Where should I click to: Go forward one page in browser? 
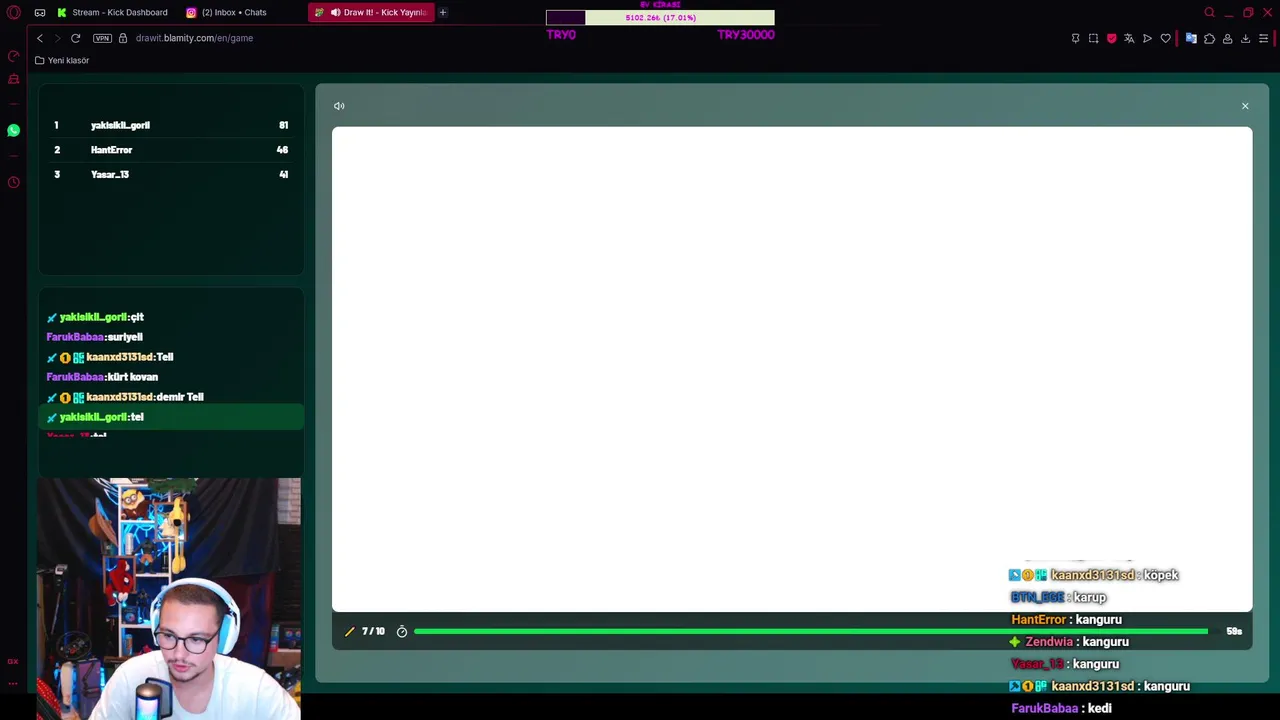(57, 38)
